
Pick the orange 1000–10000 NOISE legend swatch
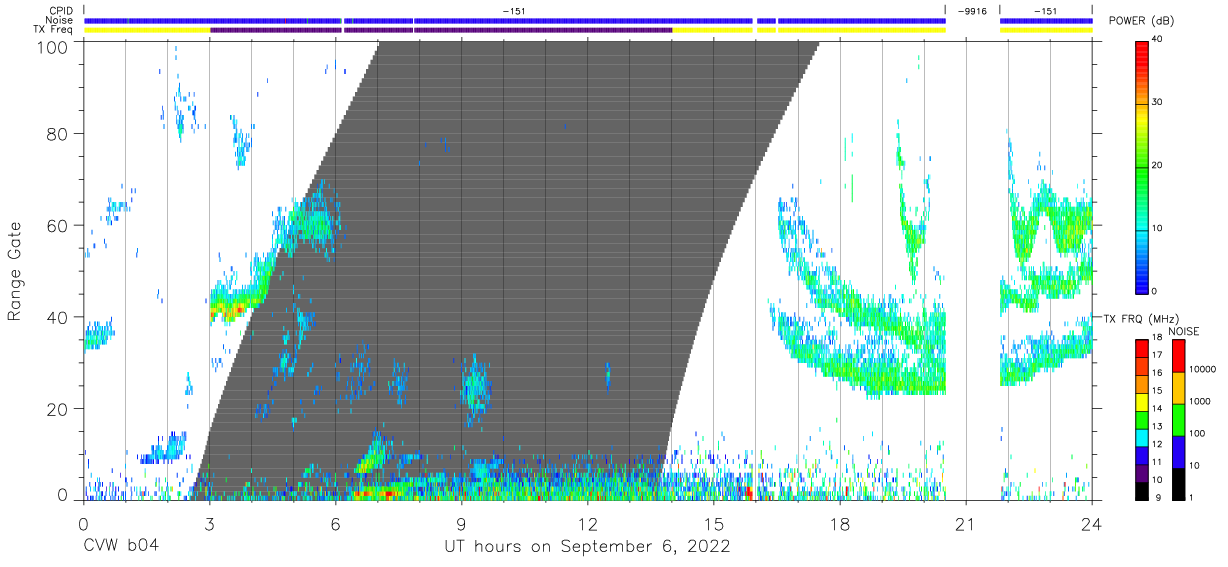pyautogui.click(x=1178, y=387)
